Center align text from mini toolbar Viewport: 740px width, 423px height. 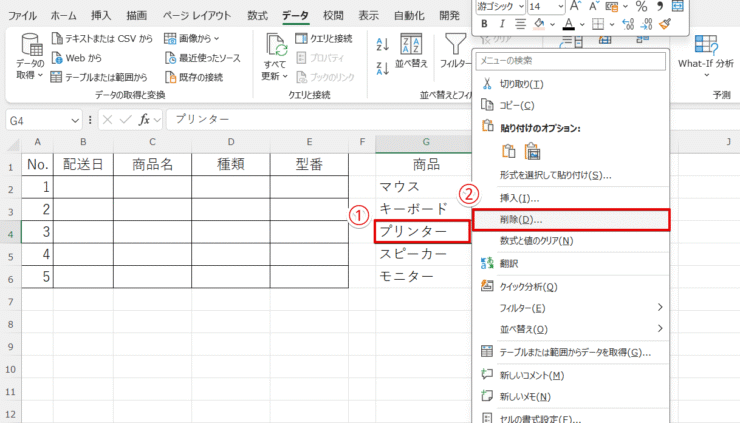click(520, 24)
